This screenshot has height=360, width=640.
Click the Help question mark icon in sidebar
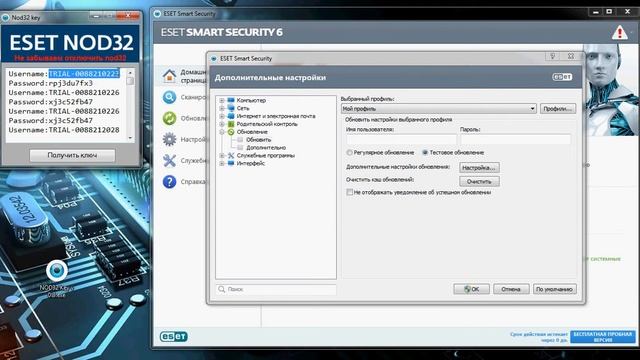169,182
